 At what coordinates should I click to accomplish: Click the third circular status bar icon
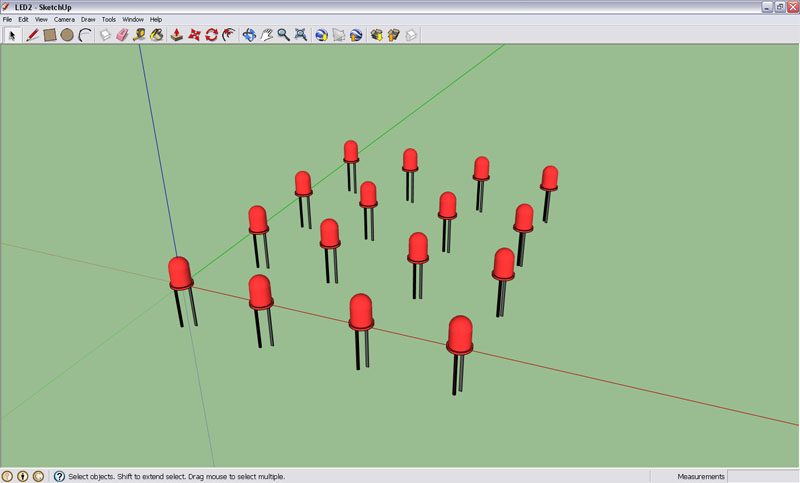click(38, 476)
